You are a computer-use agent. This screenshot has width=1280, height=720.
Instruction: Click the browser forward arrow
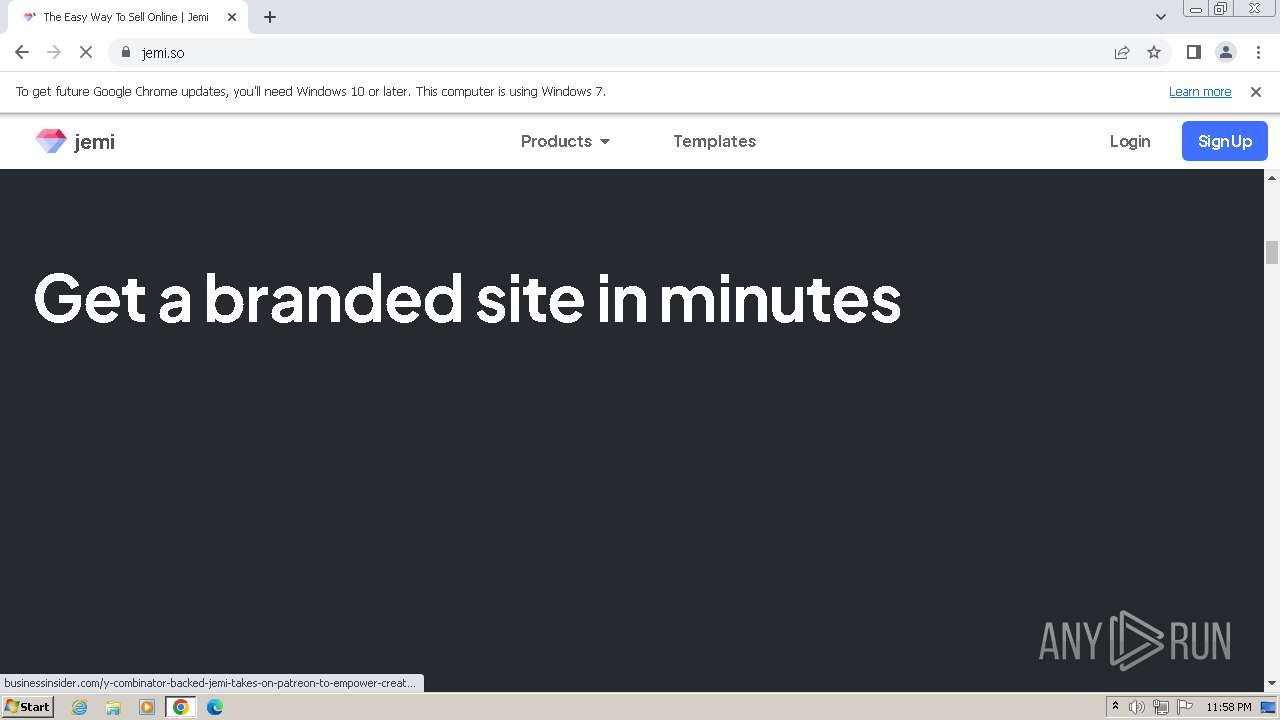coord(54,52)
